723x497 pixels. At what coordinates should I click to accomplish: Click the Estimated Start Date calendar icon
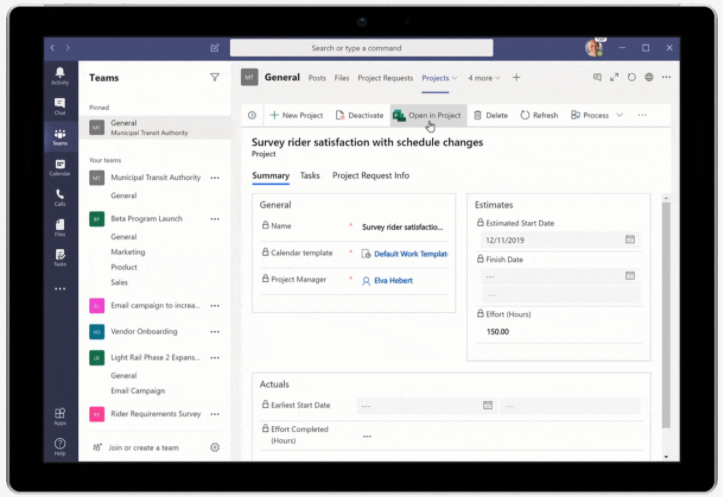[x=630, y=240]
